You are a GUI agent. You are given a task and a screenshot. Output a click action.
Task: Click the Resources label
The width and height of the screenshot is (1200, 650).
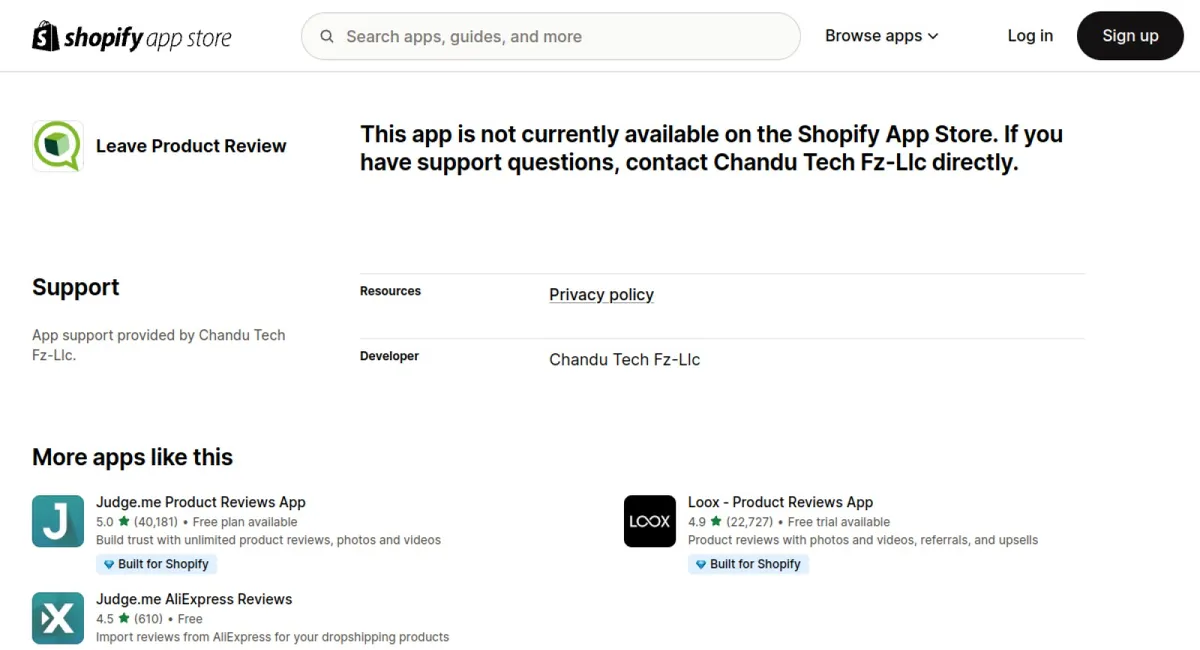(x=390, y=291)
